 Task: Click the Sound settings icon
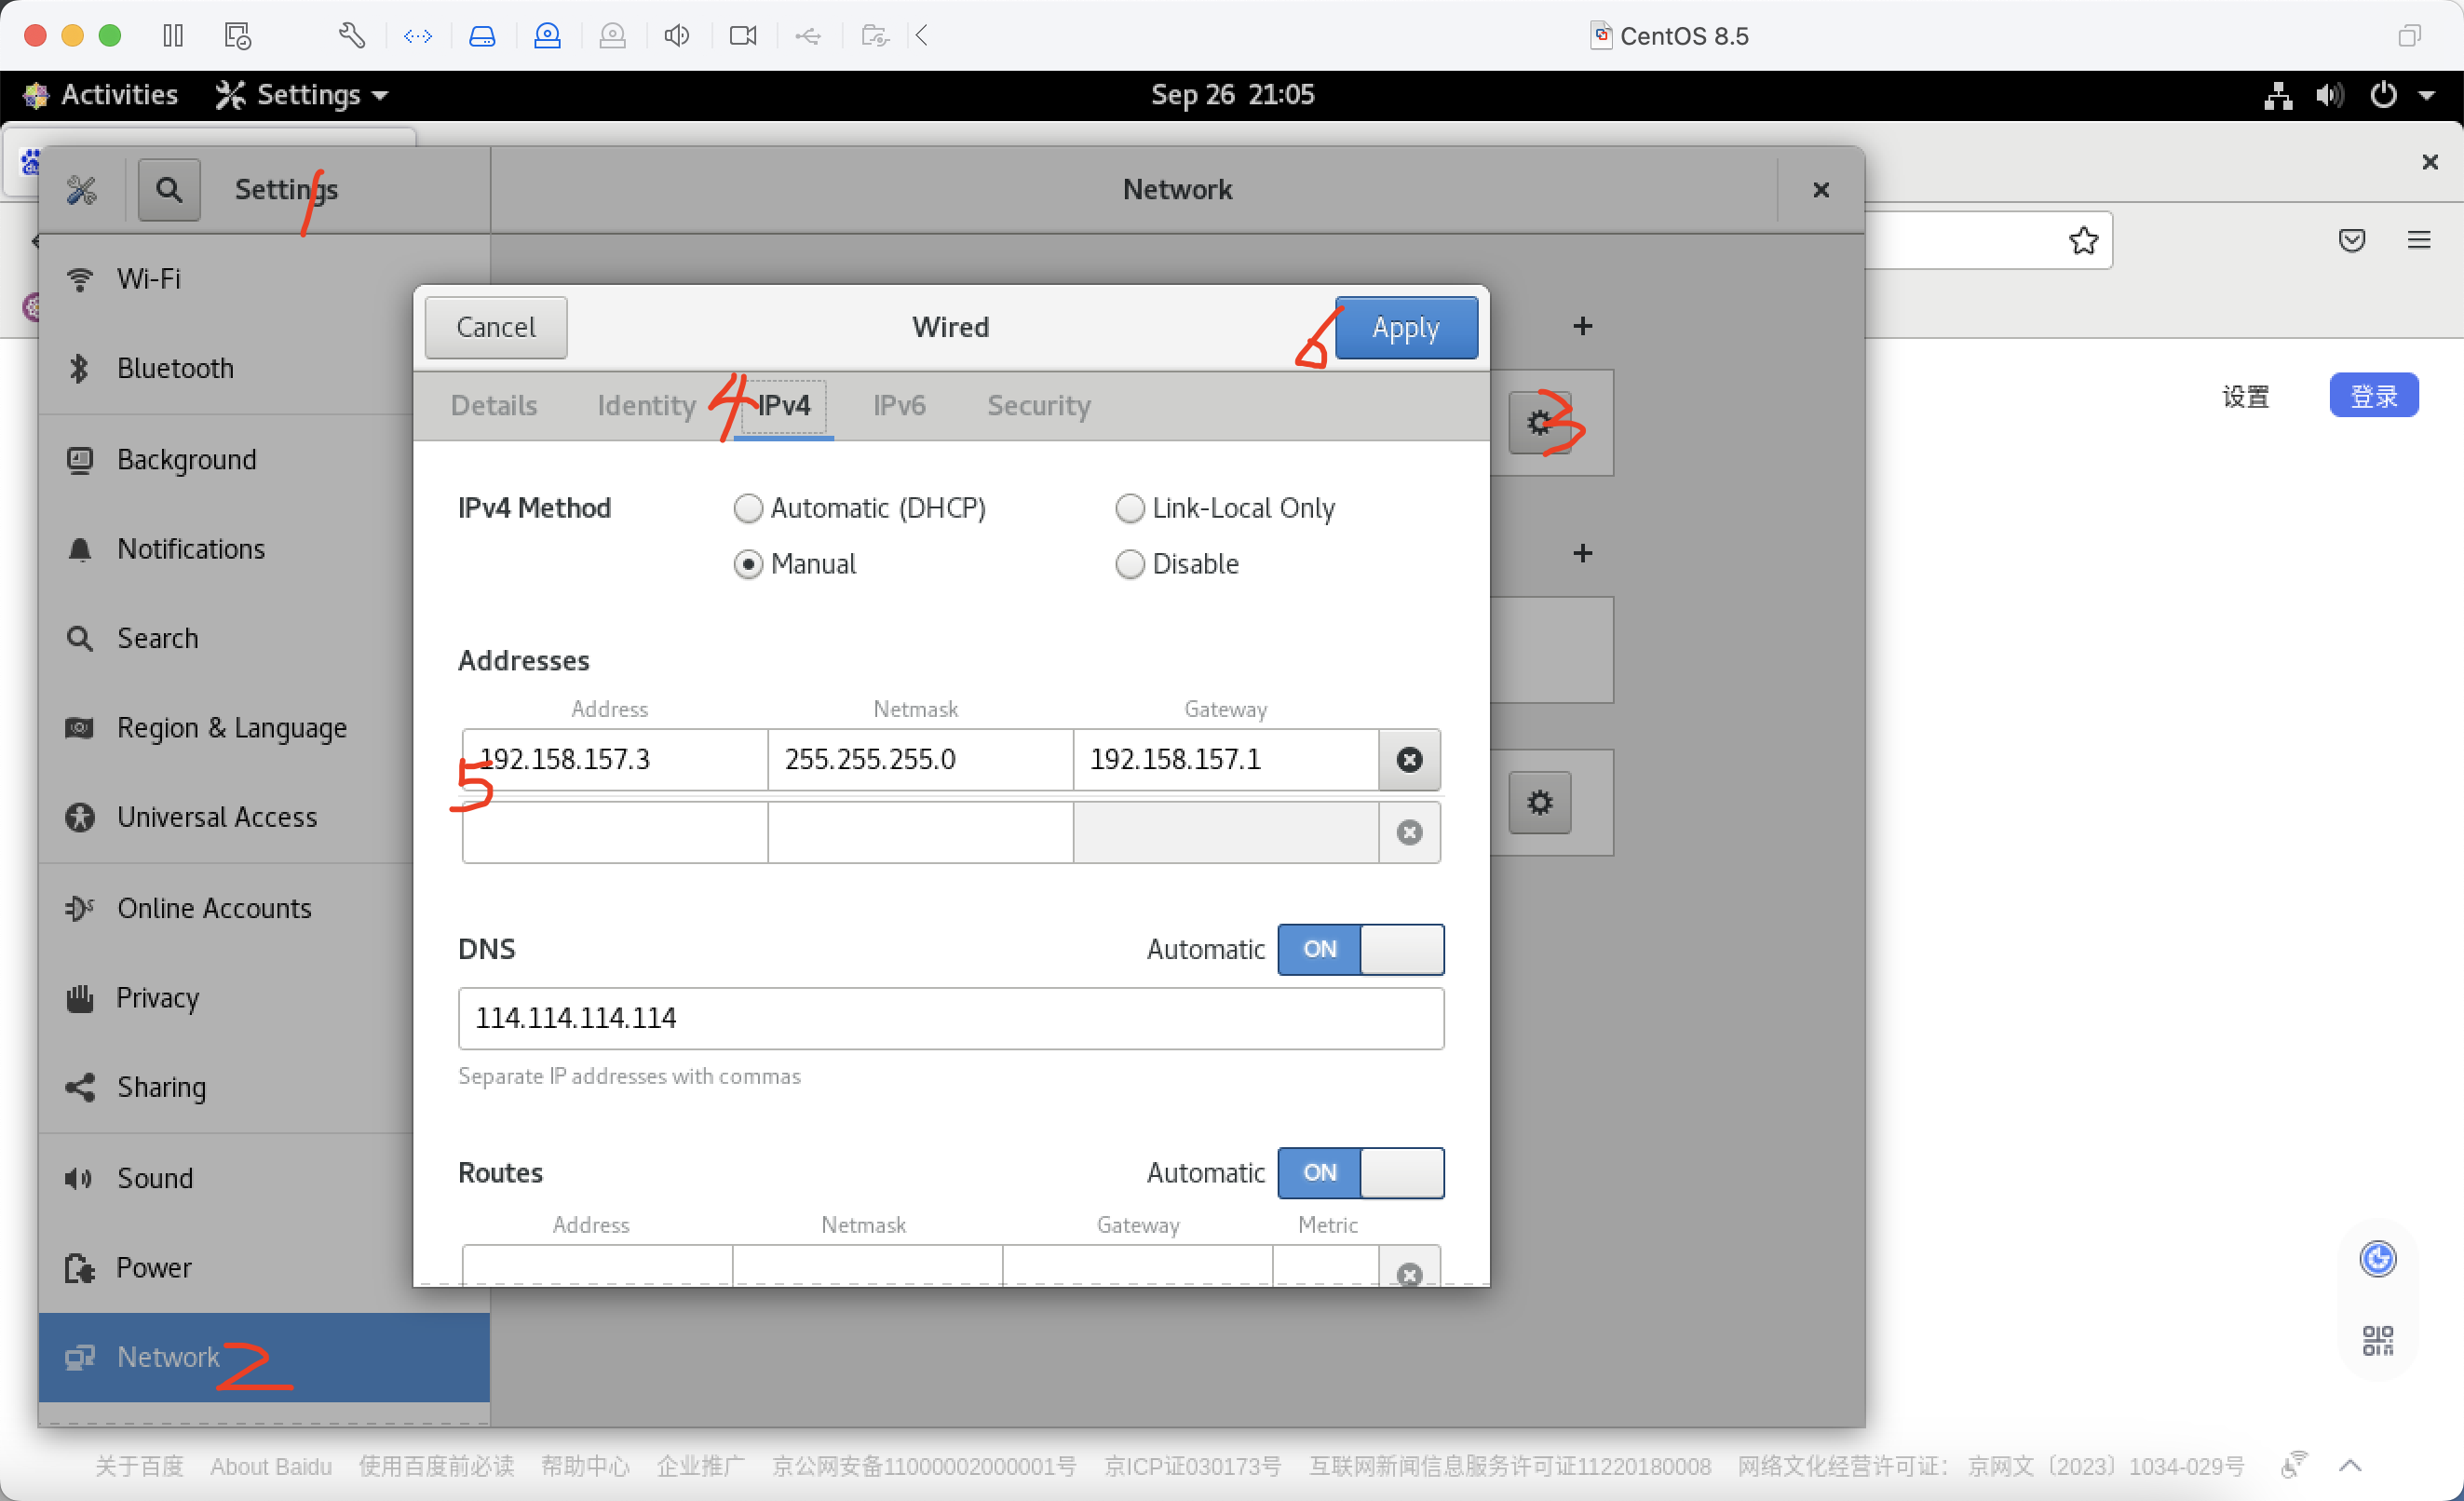tap(81, 1177)
